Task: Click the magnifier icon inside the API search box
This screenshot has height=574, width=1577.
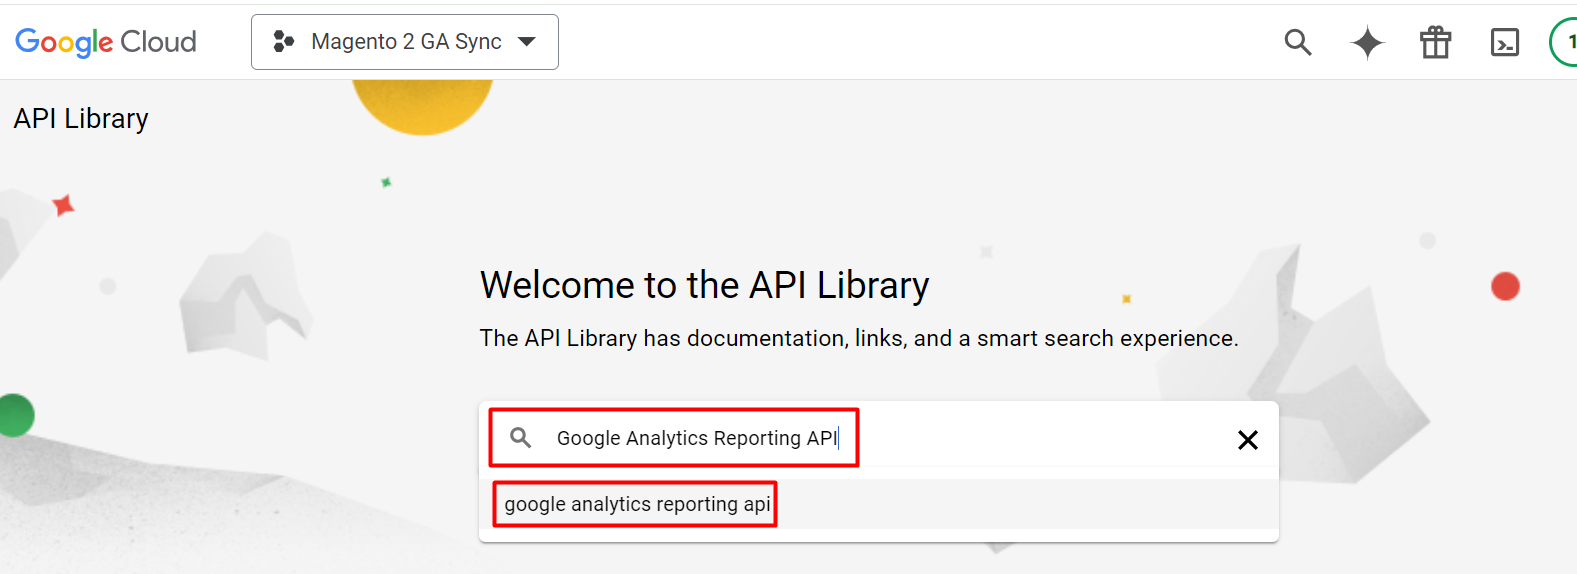Action: pyautogui.click(x=520, y=438)
